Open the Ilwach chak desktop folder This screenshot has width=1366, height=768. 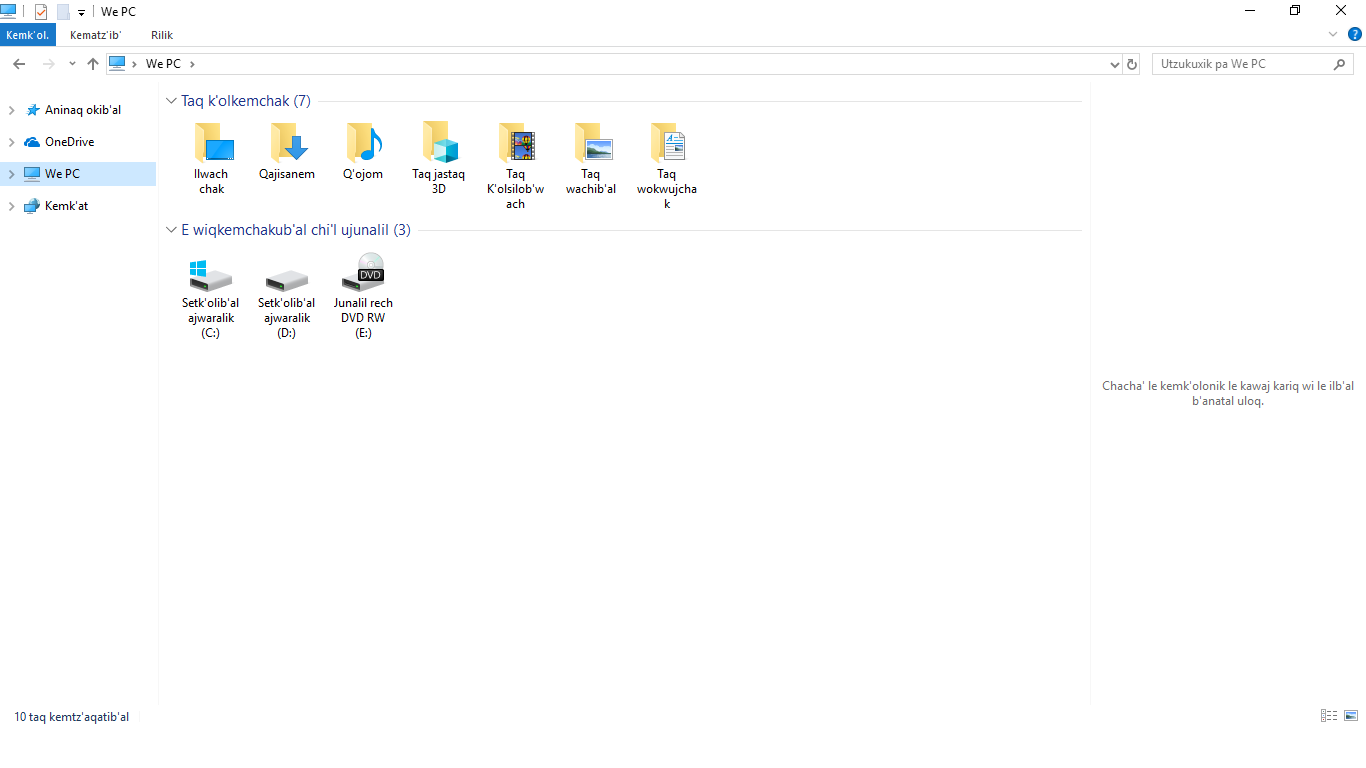tap(211, 159)
